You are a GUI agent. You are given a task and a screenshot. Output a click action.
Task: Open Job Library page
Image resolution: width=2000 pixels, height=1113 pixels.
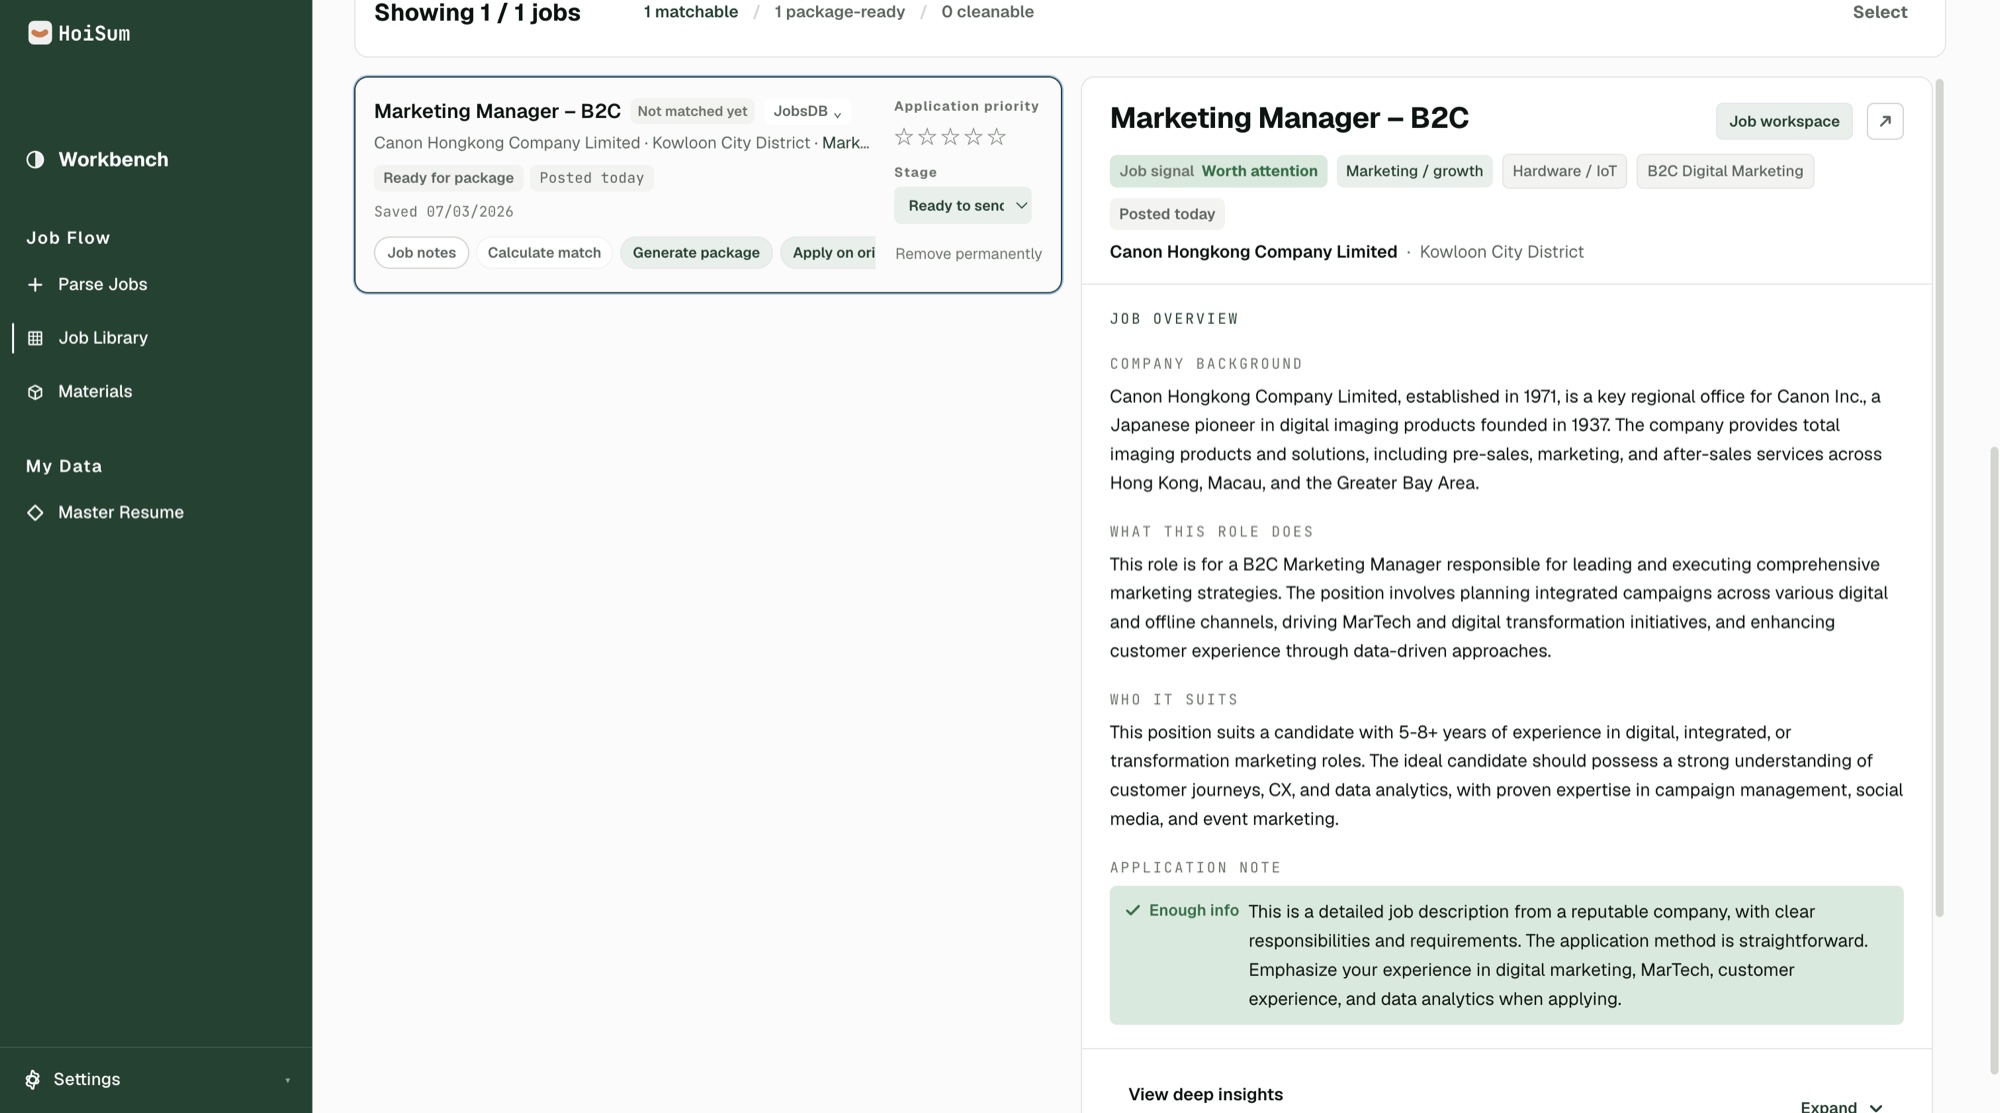tap(103, 338)
